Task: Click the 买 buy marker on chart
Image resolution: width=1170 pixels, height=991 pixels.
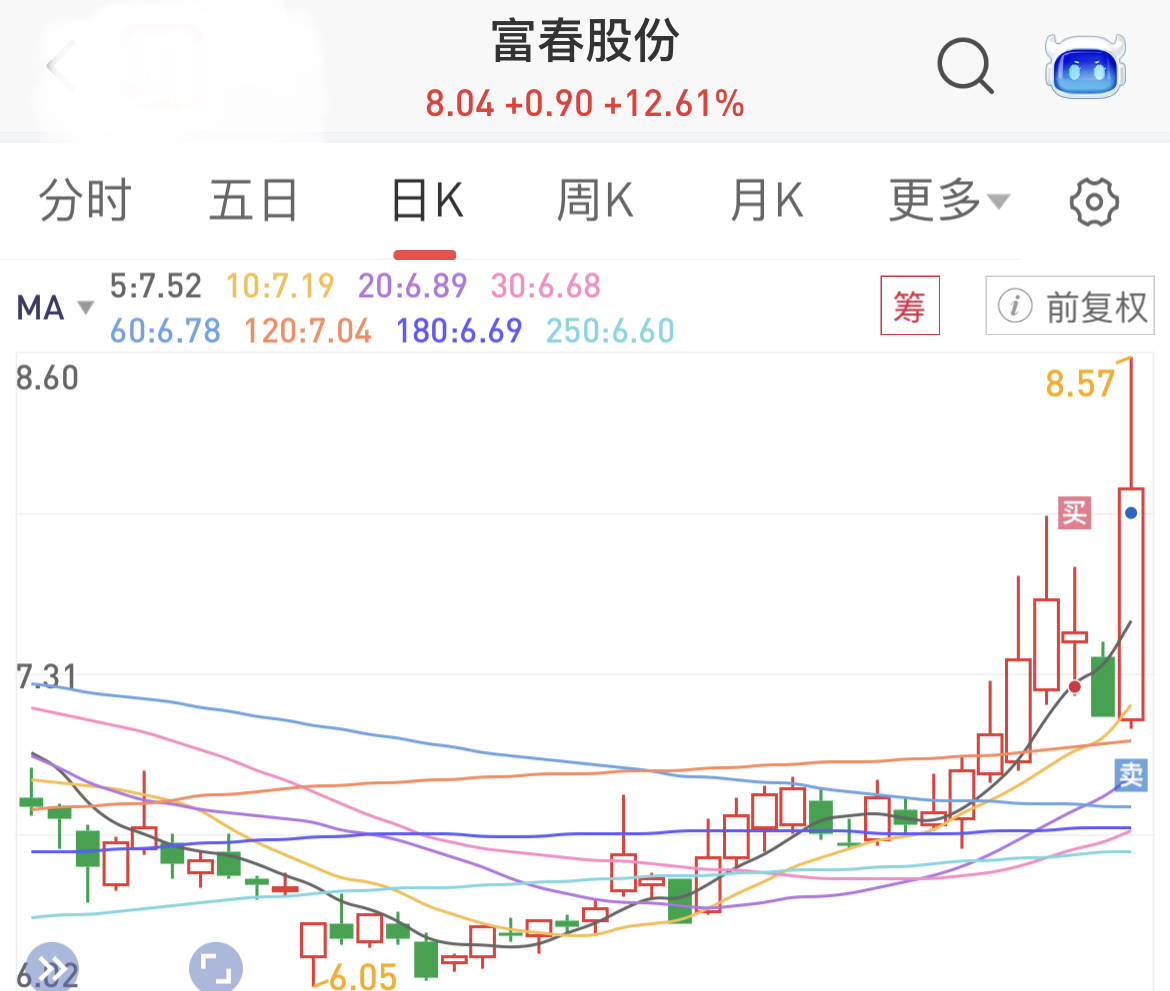Action: tap(1075, 513)
